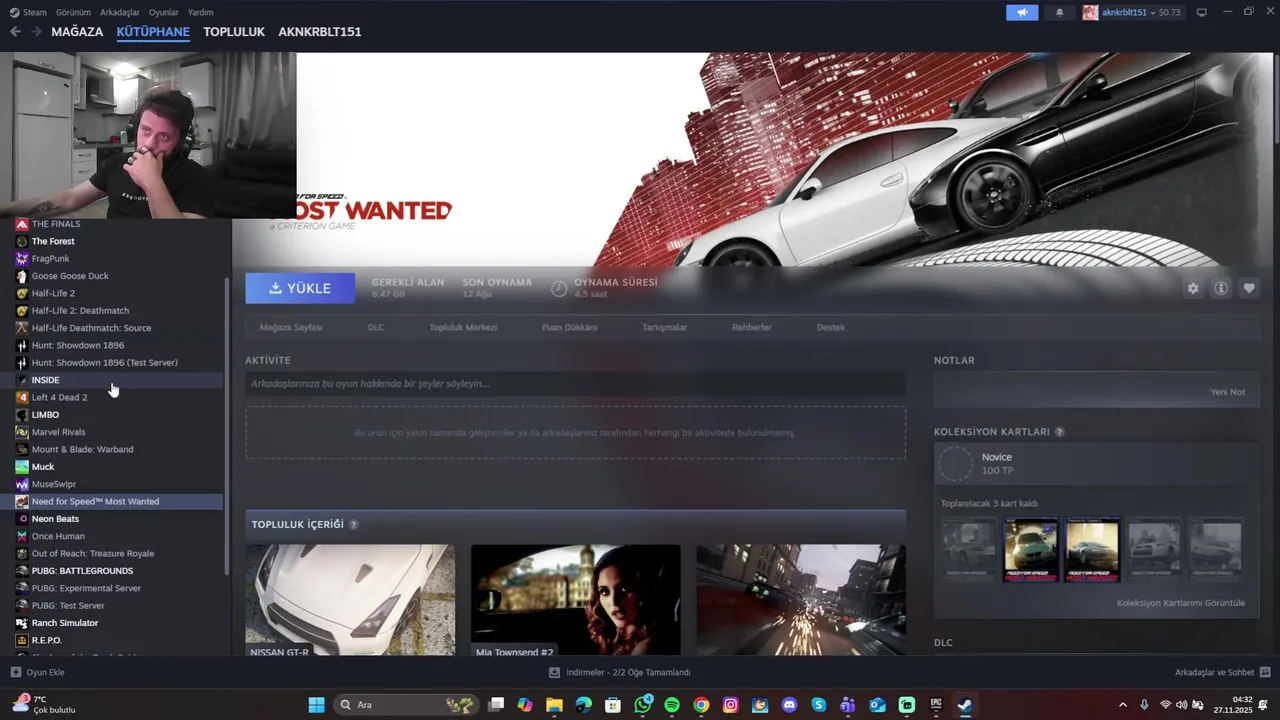Go back with the left arrow
The width and height of the screenshot is (1280, 720).
pos(15,32)
